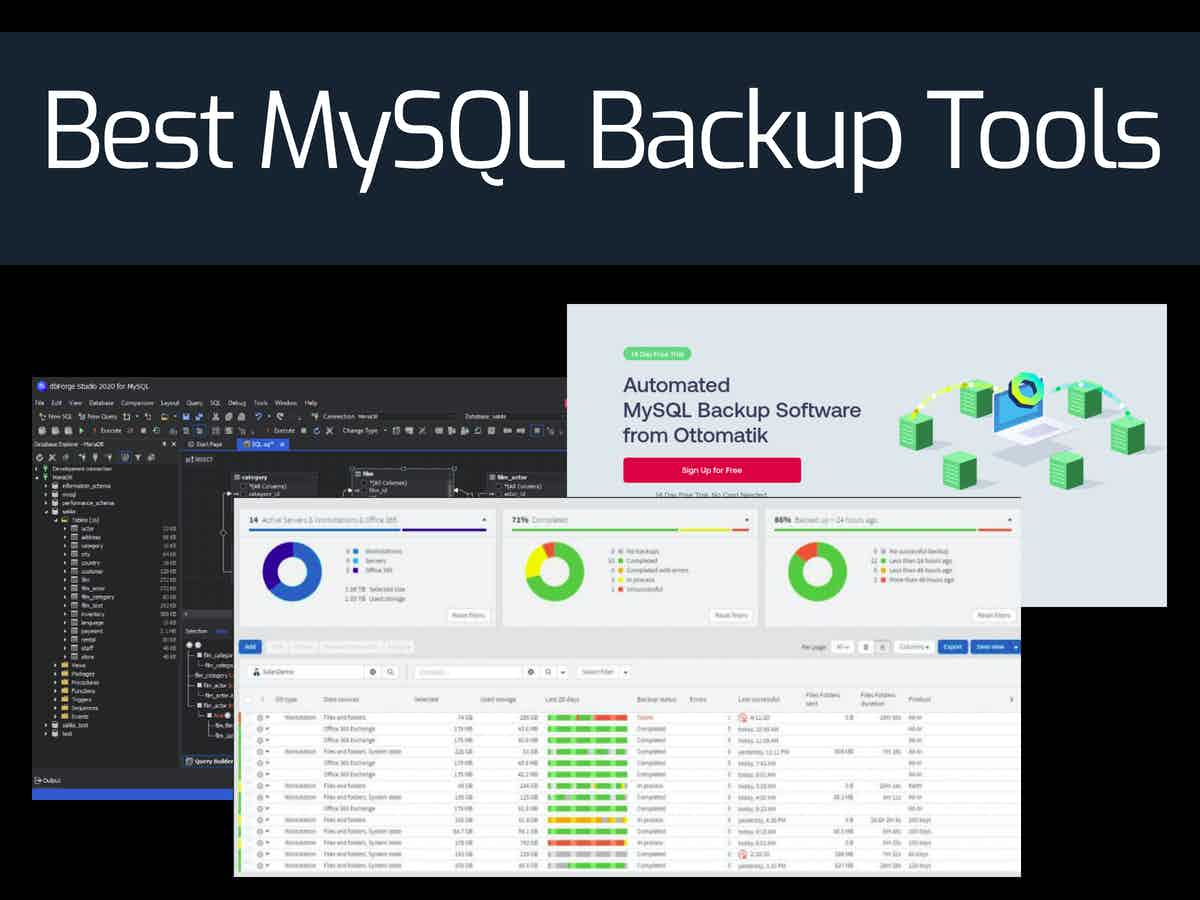The image size is (1200, 900).
Task: Click the delete X icon in Database Explorer
Action: pos(51,455)
